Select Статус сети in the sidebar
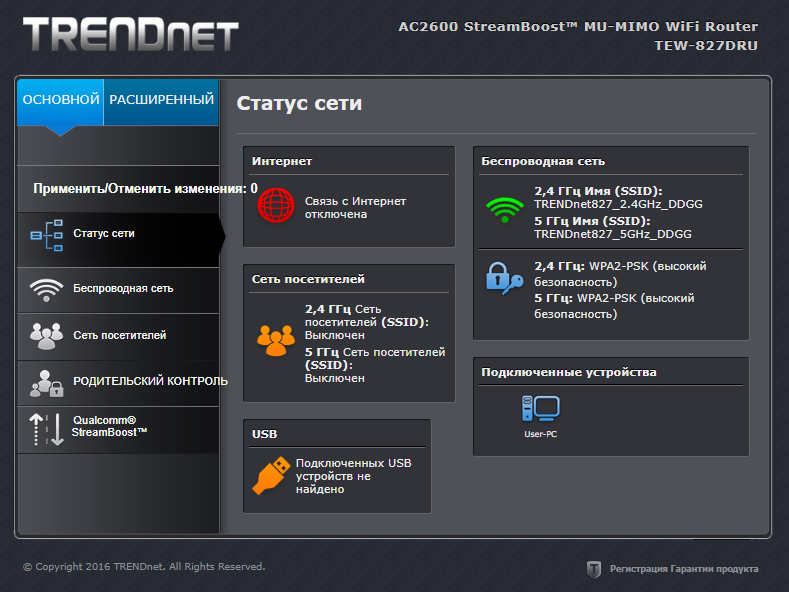Viewport: 789px width, 592px height. click(x=119, y=240)
